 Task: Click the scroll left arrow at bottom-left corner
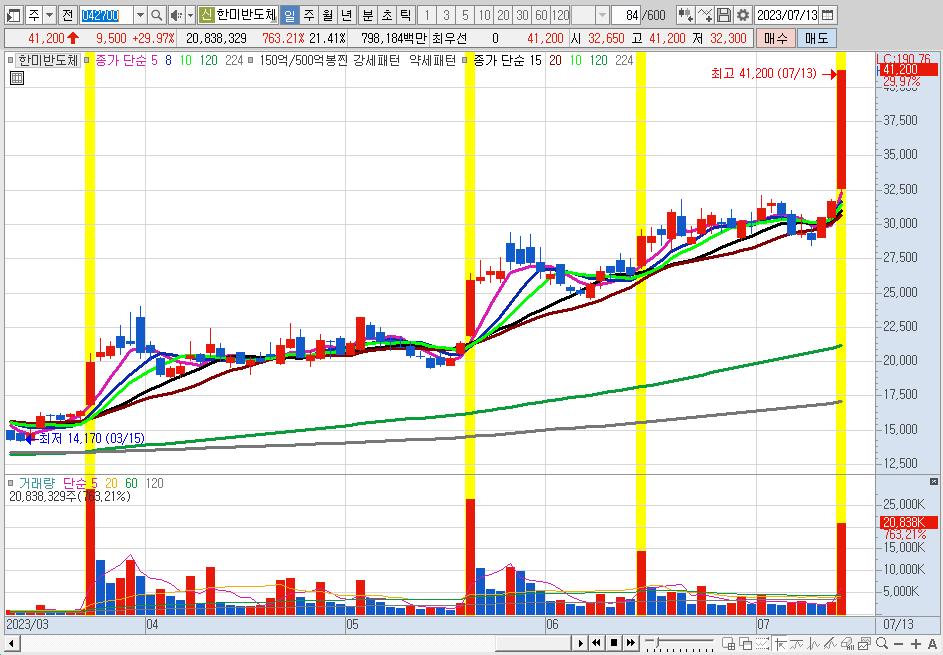tap(10, 644)
